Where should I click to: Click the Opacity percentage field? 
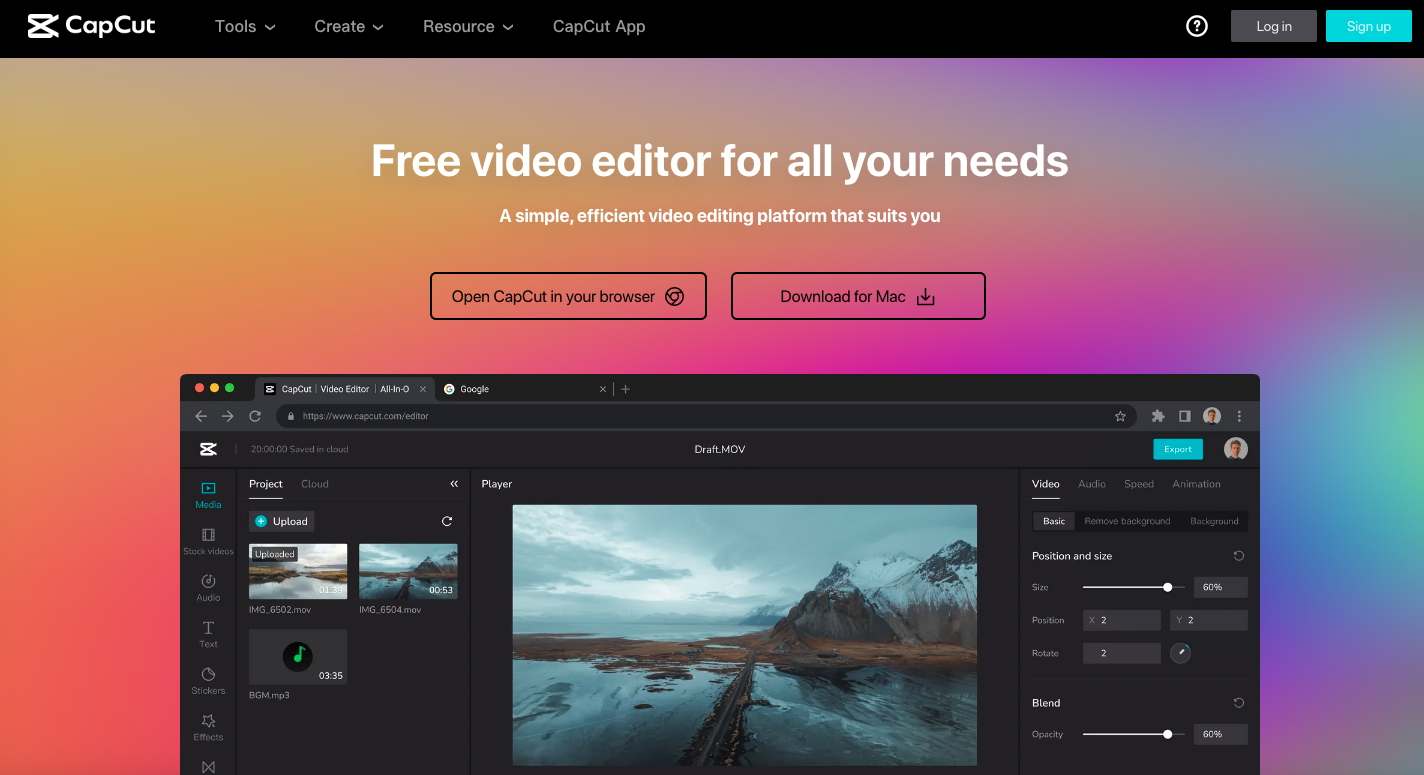coord(1221,734)
